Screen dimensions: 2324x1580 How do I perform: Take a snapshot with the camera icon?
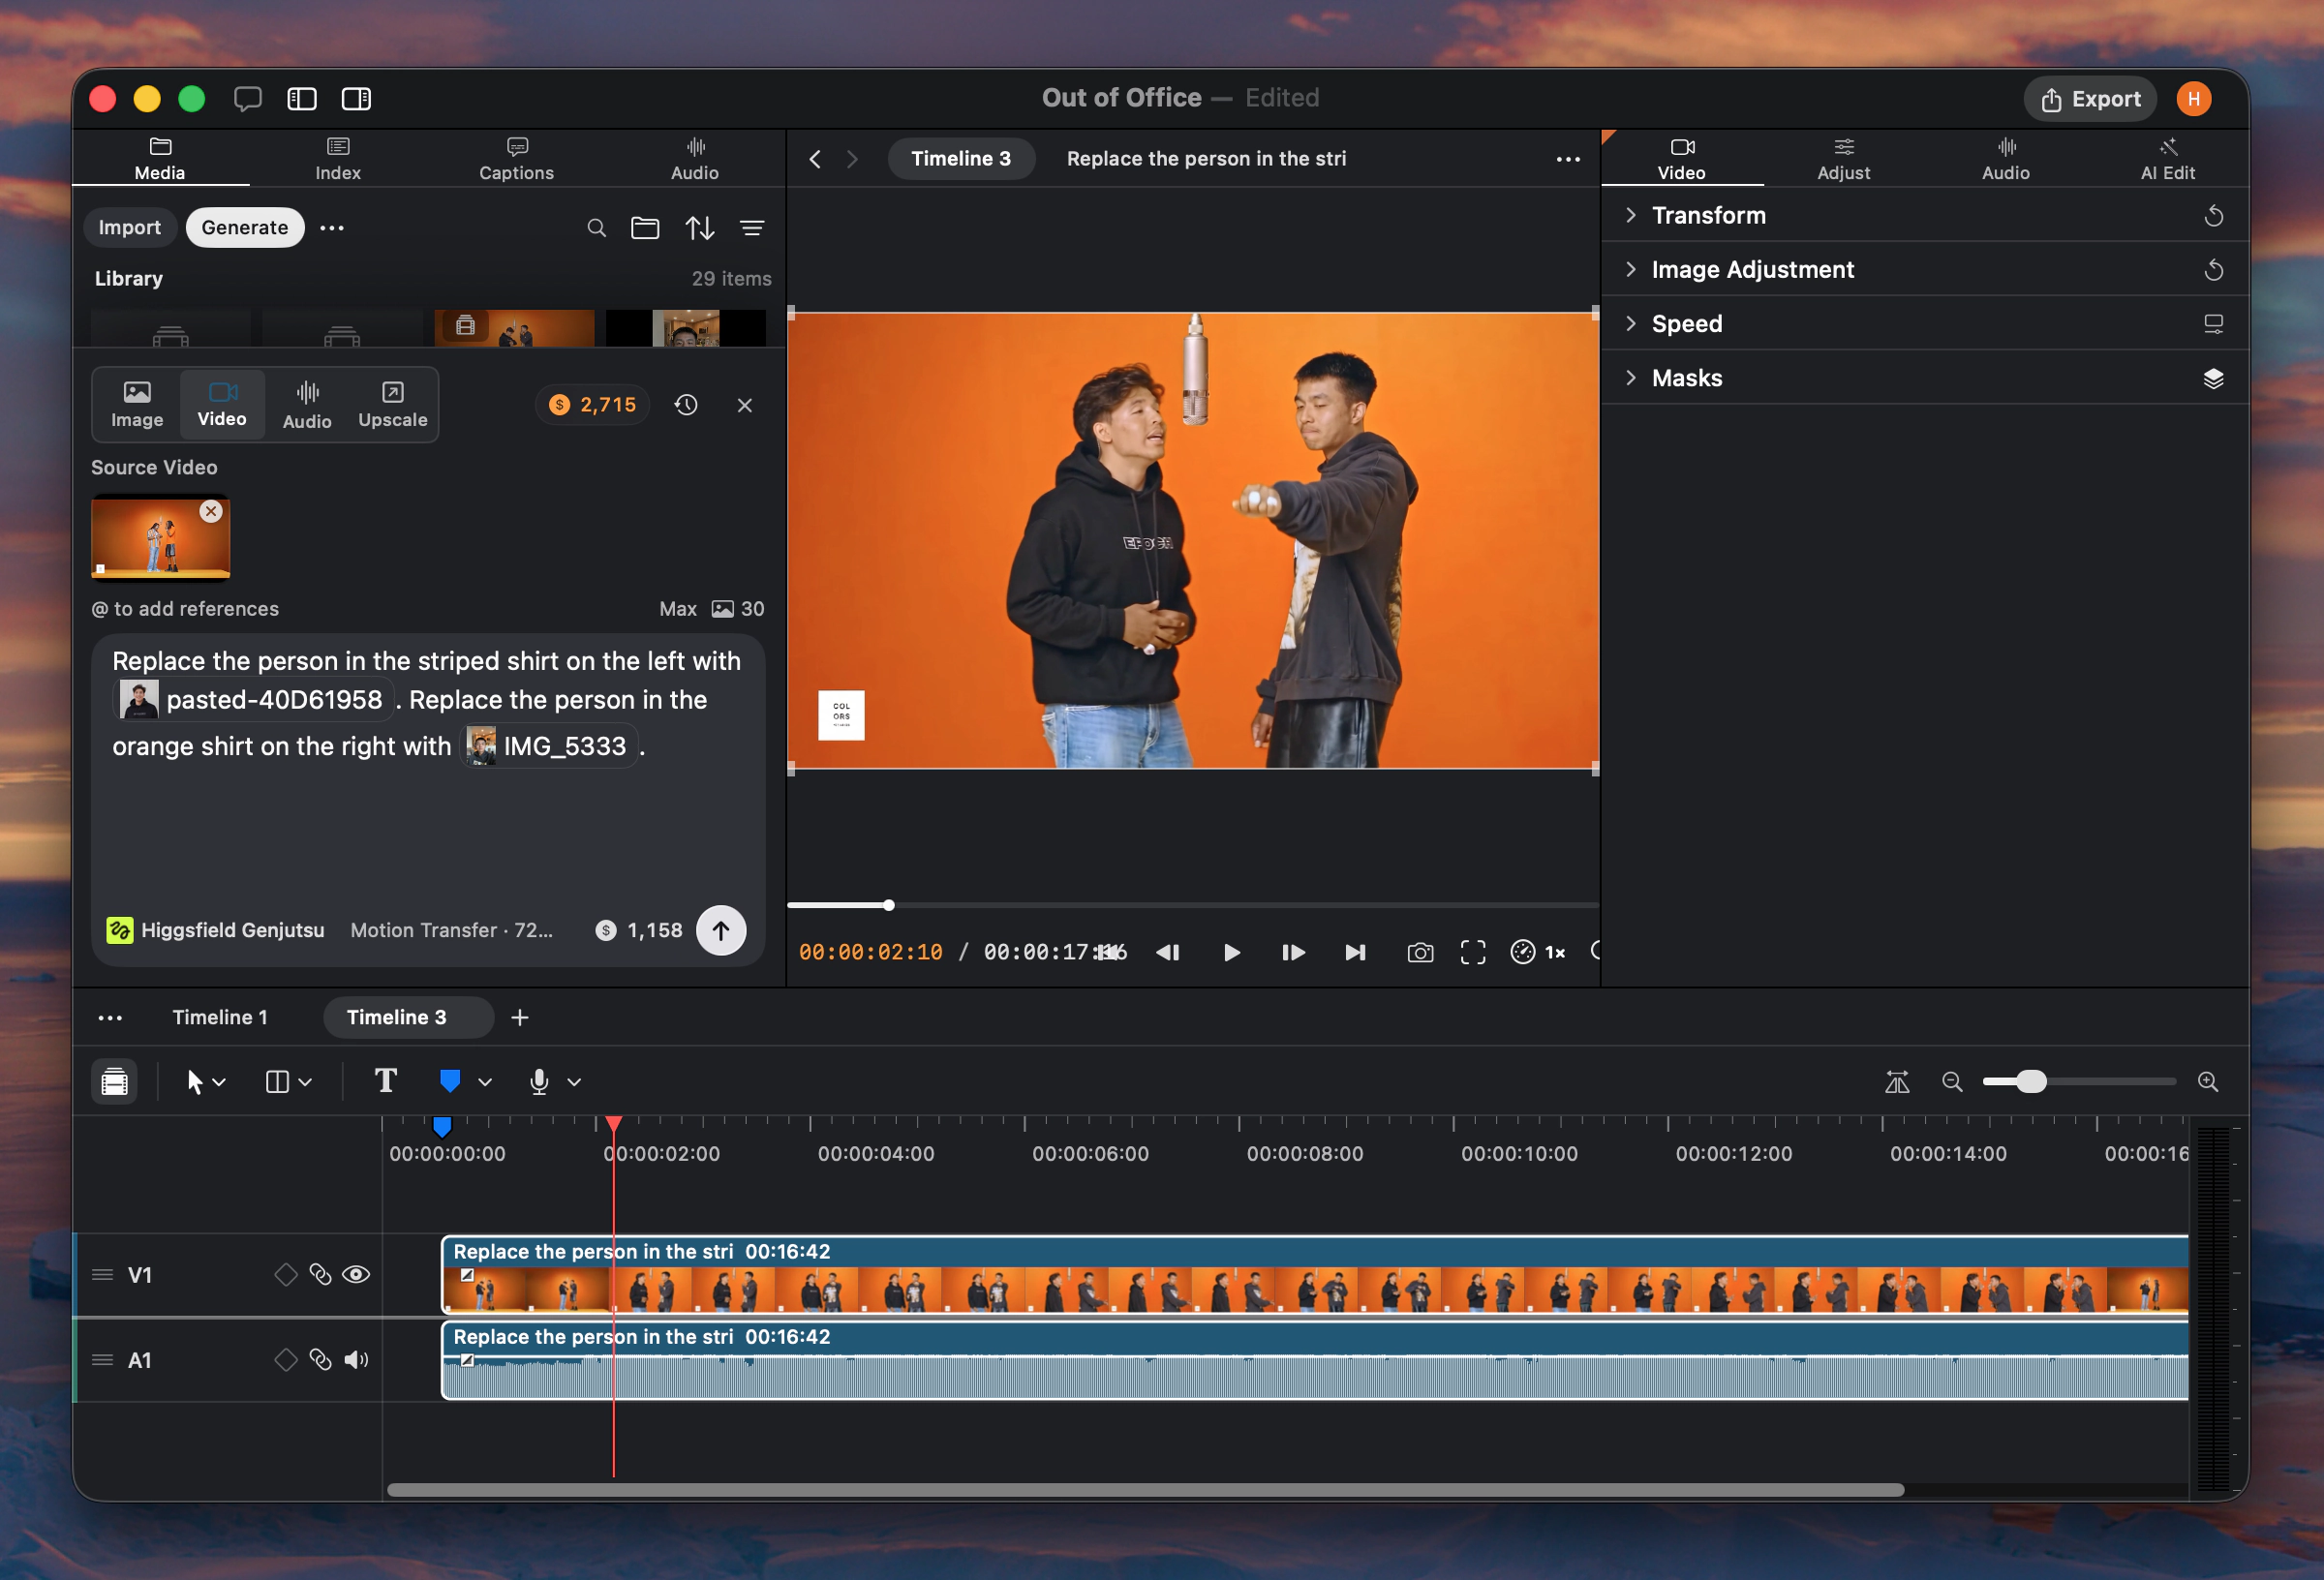pos(1420,953)
